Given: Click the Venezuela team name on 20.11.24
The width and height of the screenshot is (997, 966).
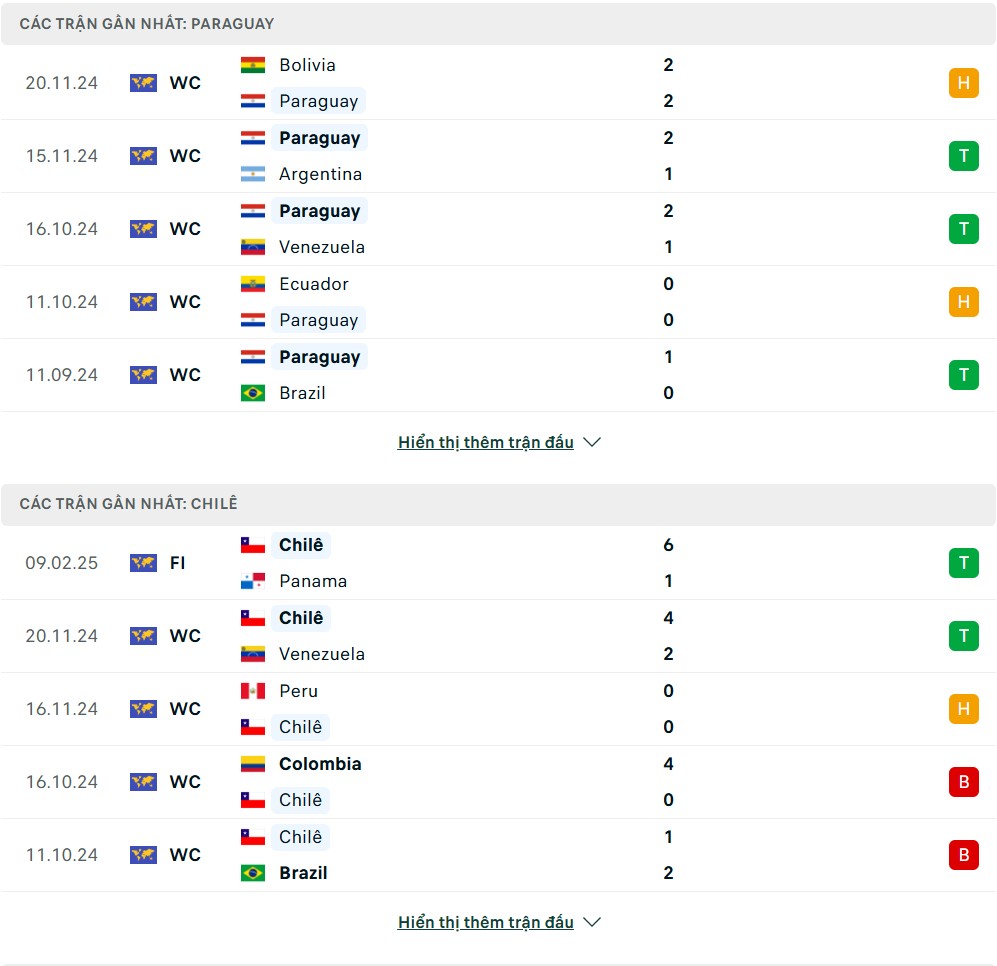Looking at the screenshot, I should [322, 654].
